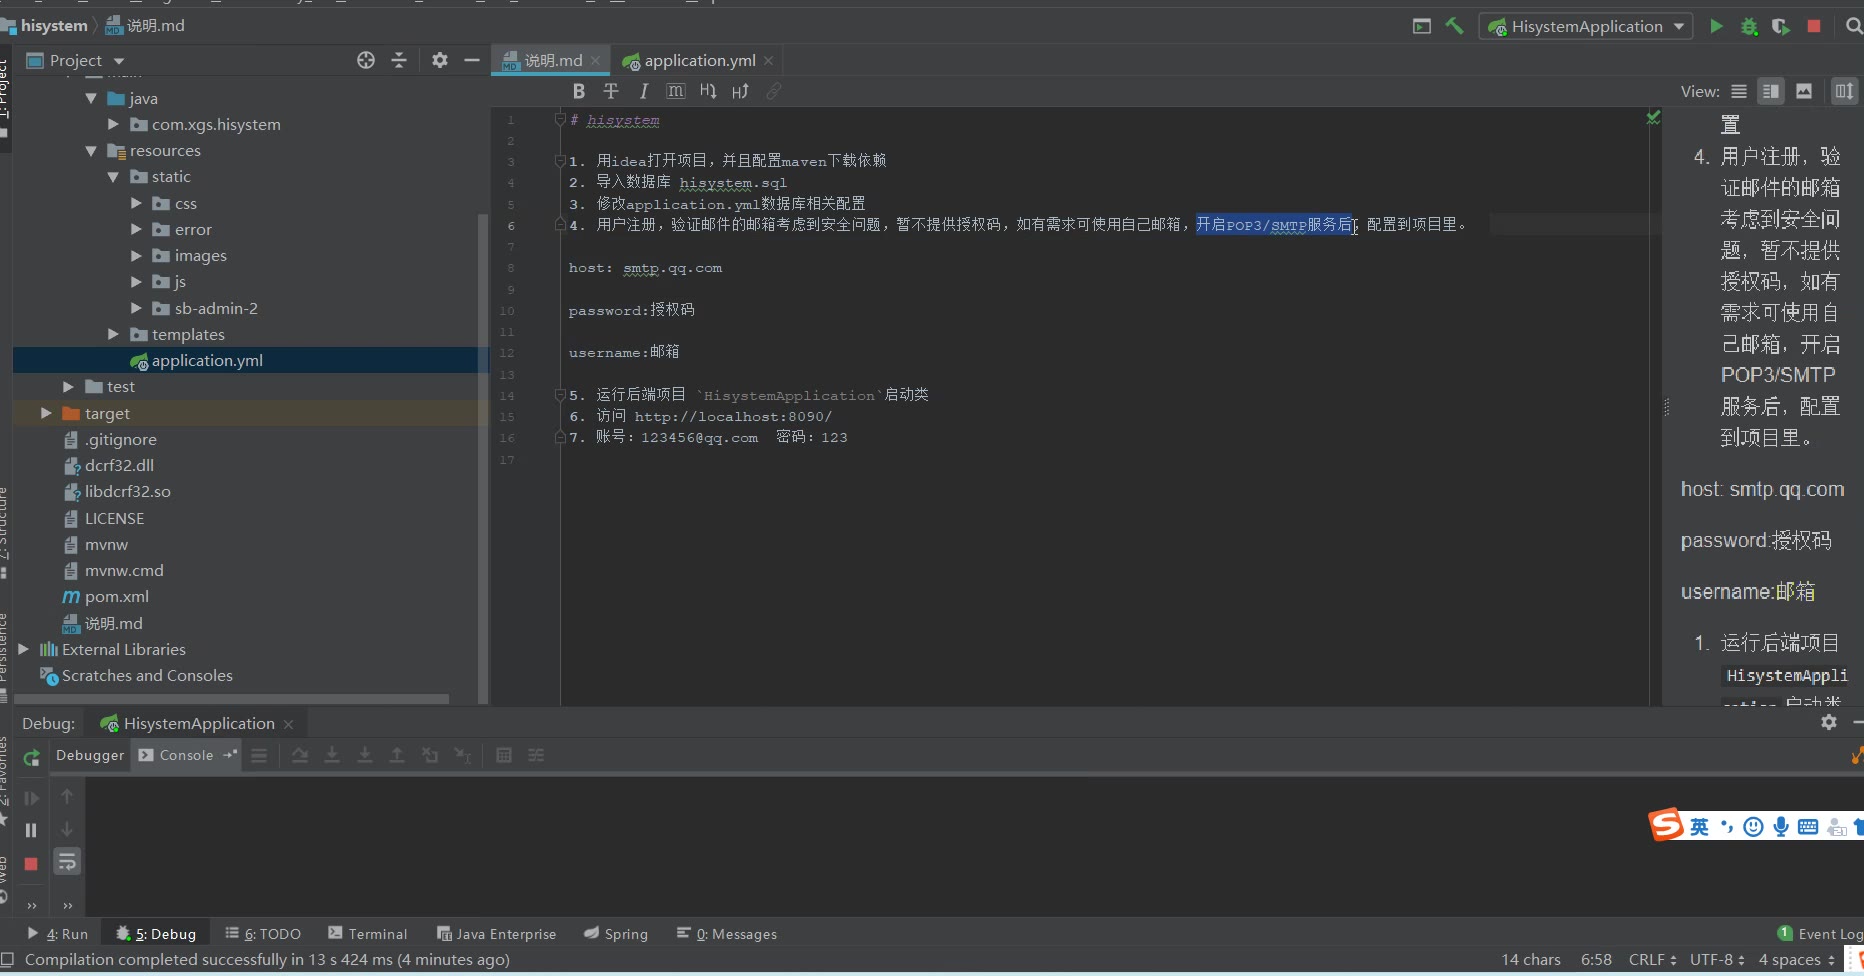Open the Event Log
Viewport: 1864px width, 976px height.
click(1821, 934)
